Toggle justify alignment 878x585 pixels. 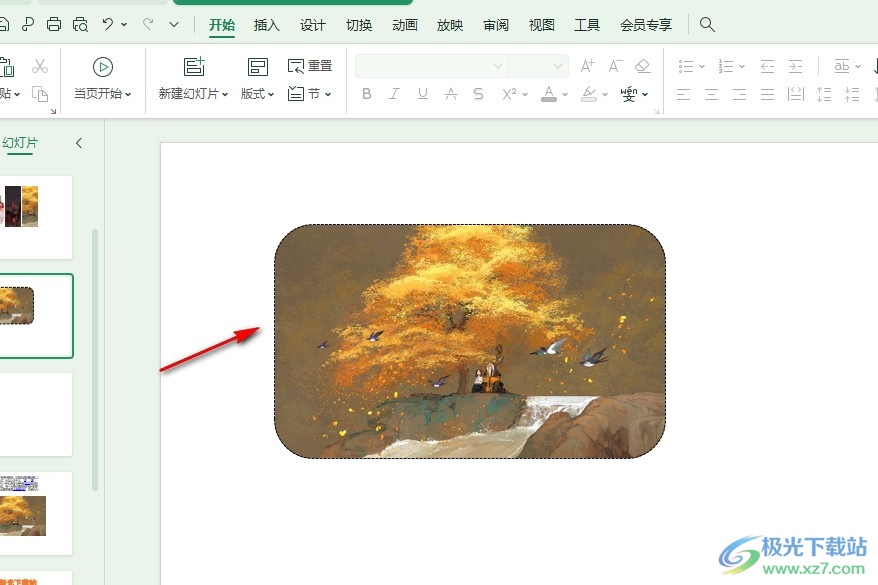coord(768,94)
